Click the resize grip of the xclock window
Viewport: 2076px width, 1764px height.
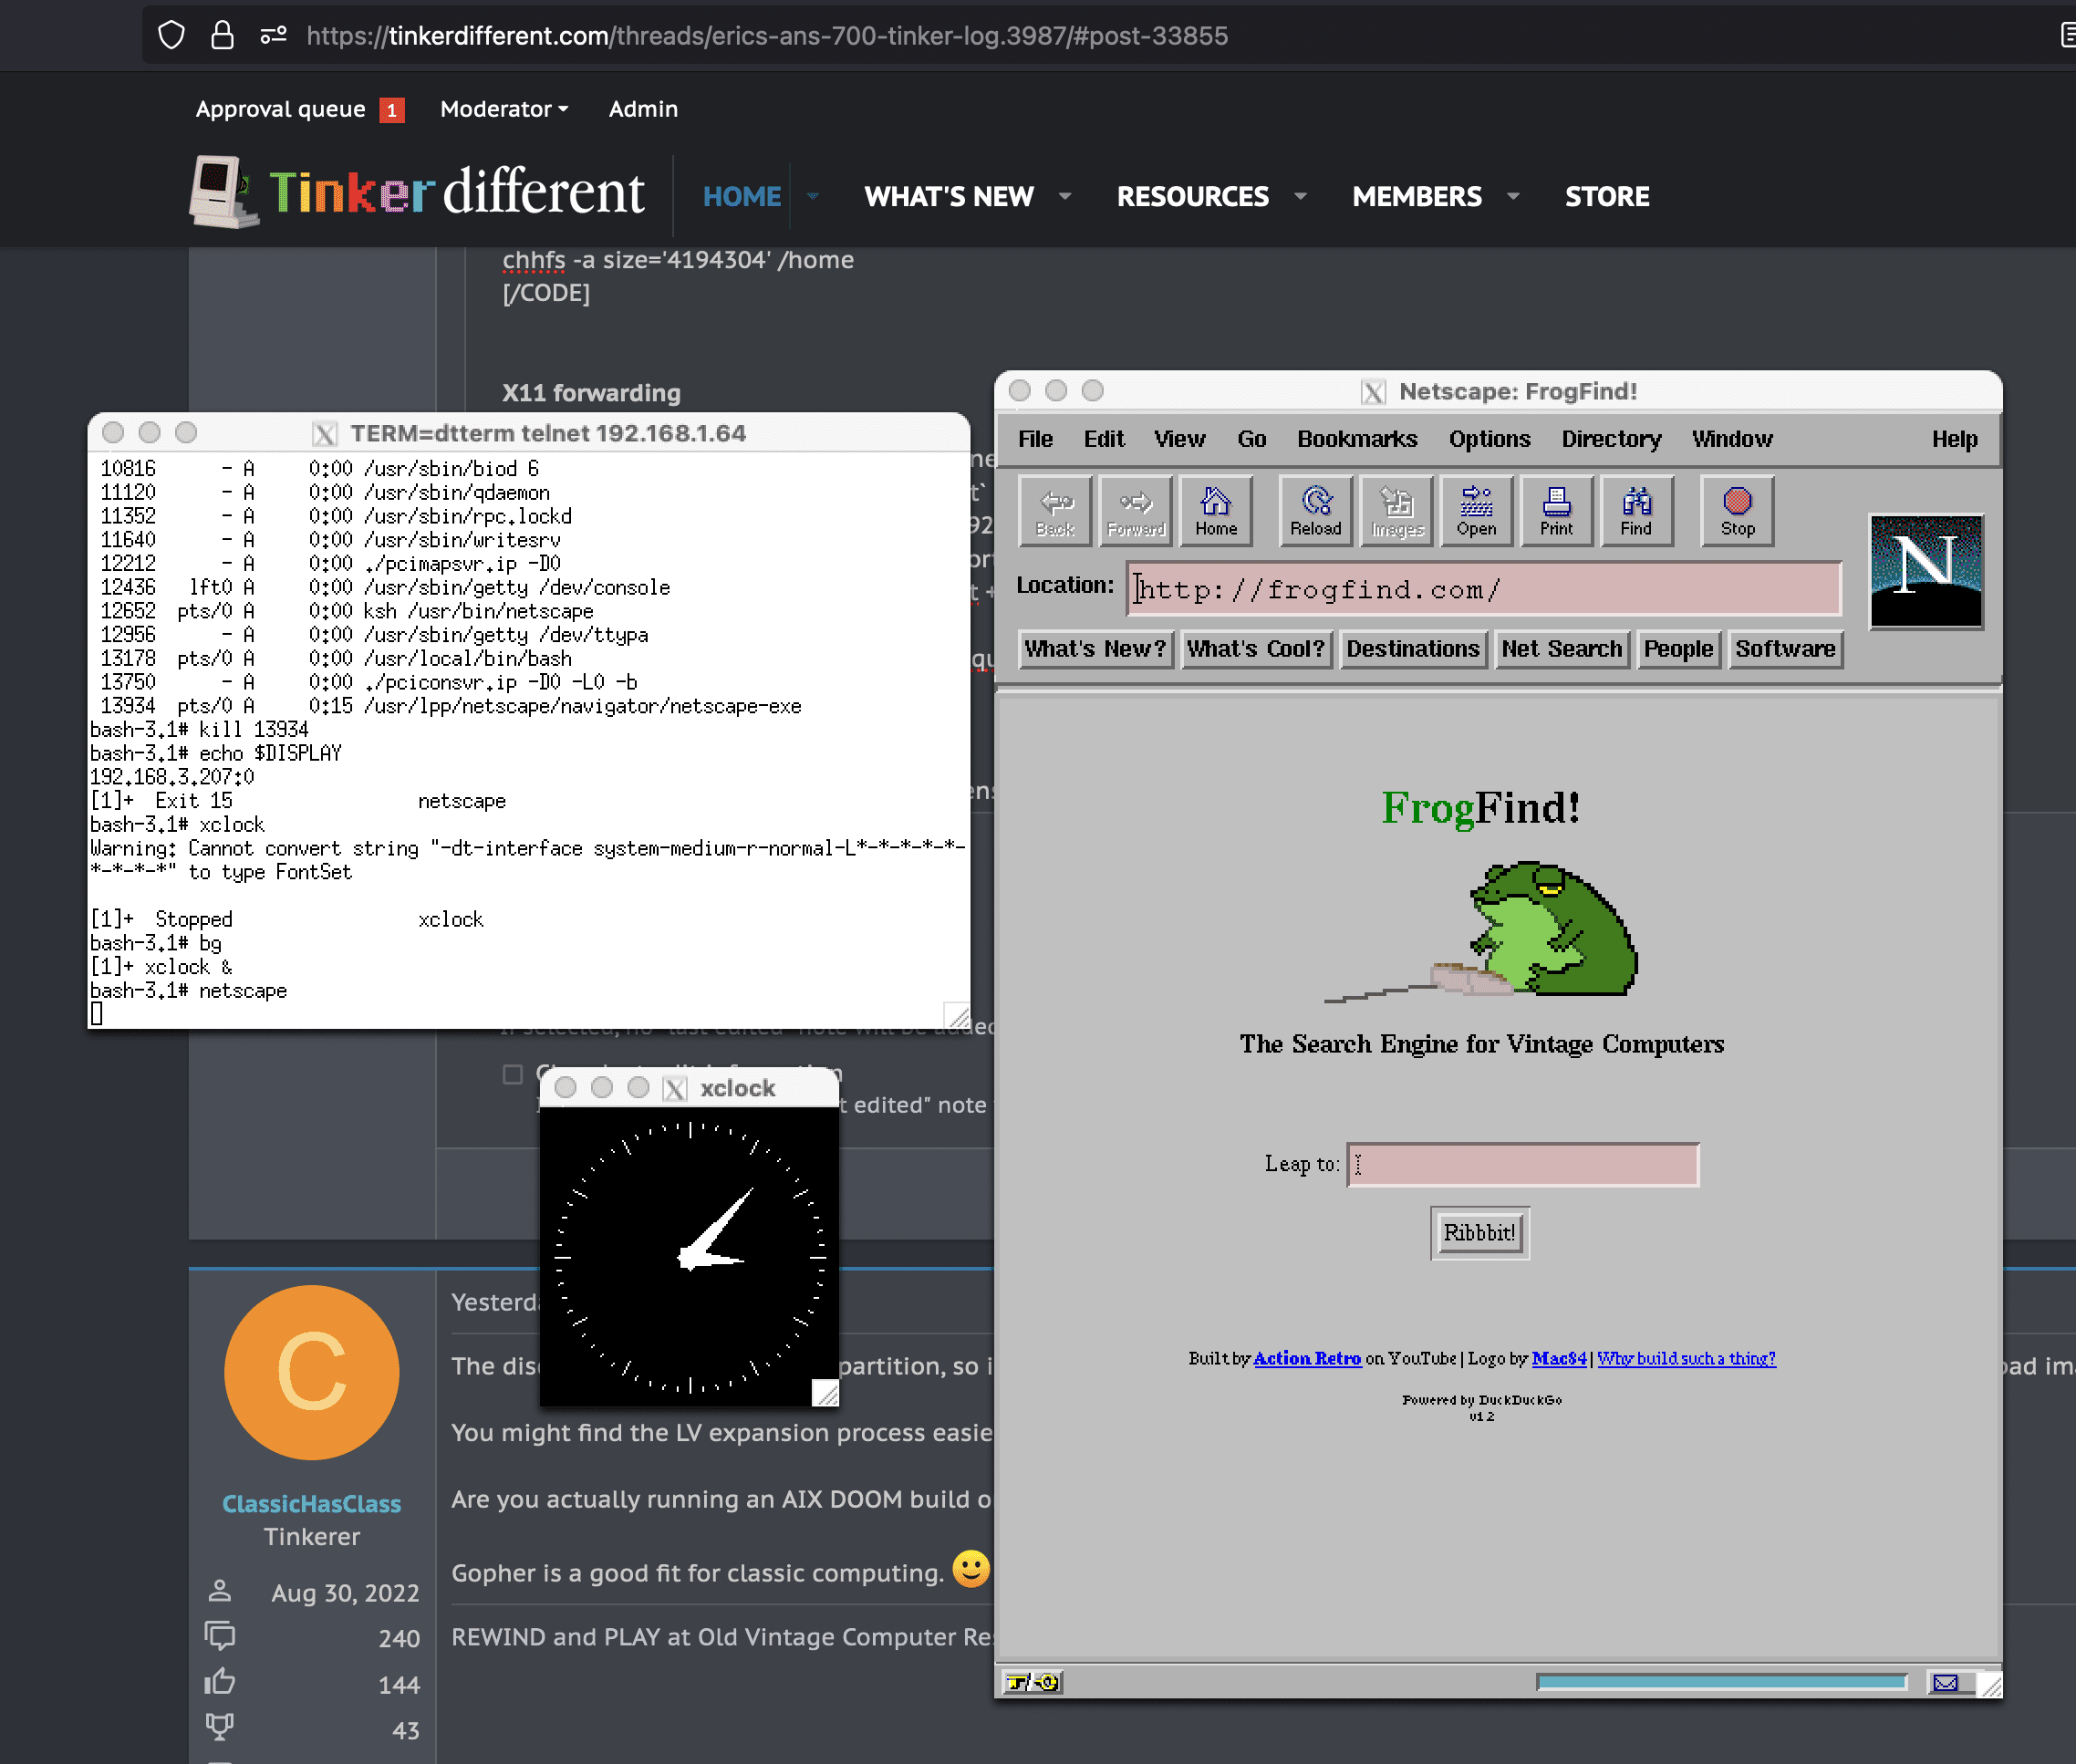[825, 1392]
